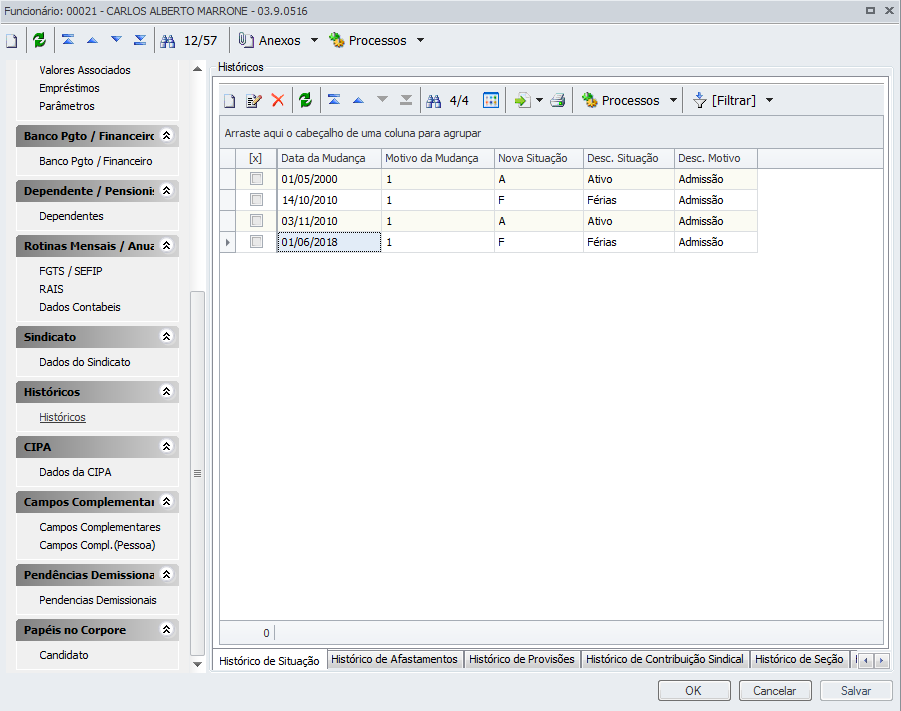Click the export icon with the green arrow
Screen dimensions: 901x711
click(522, 101)
